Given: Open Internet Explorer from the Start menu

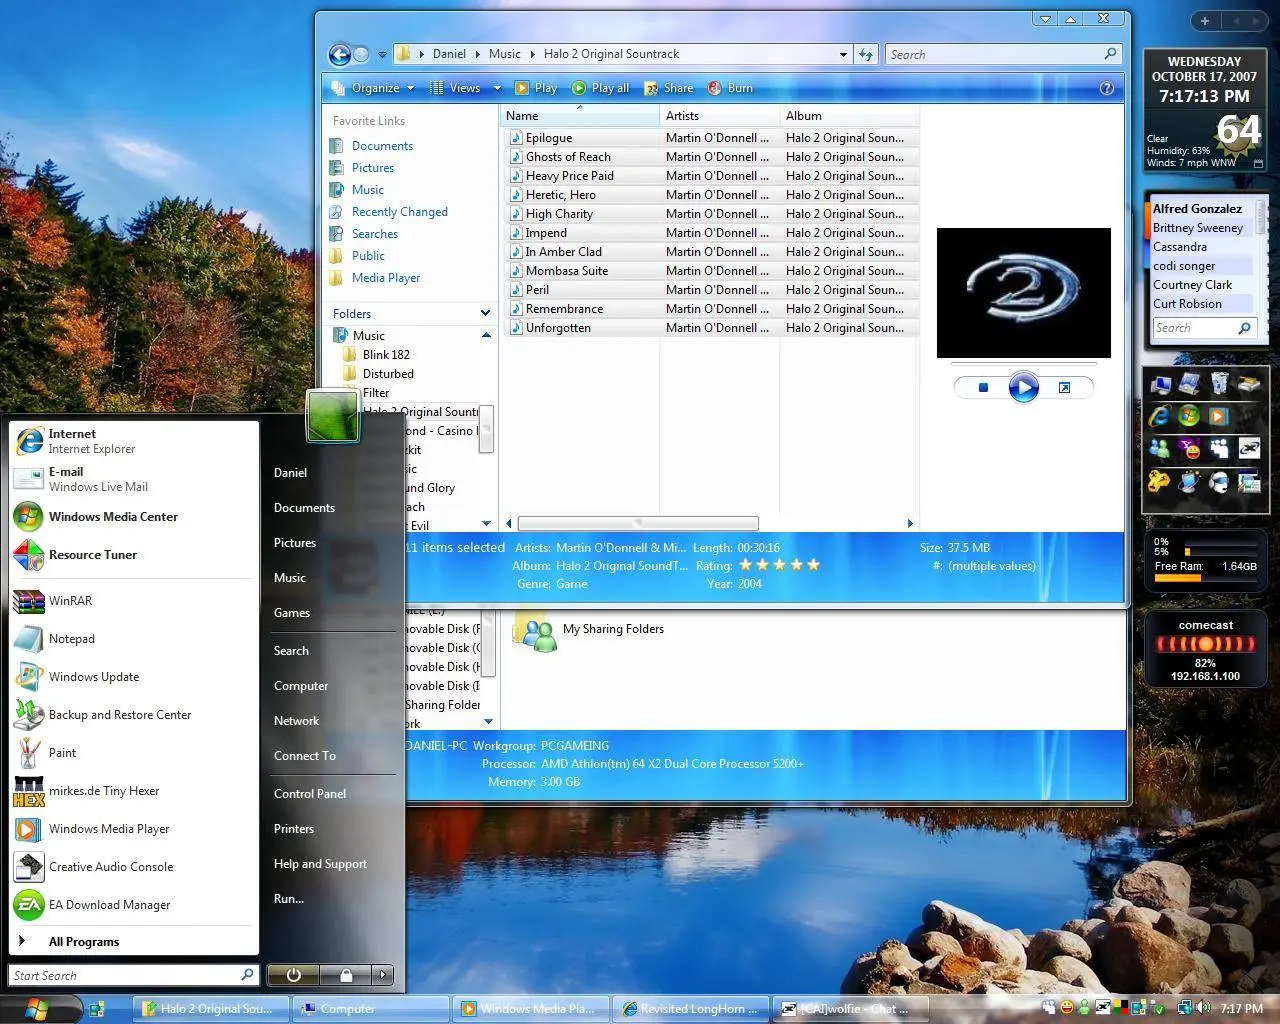Looking at the screenshot, I should point(134,441).
